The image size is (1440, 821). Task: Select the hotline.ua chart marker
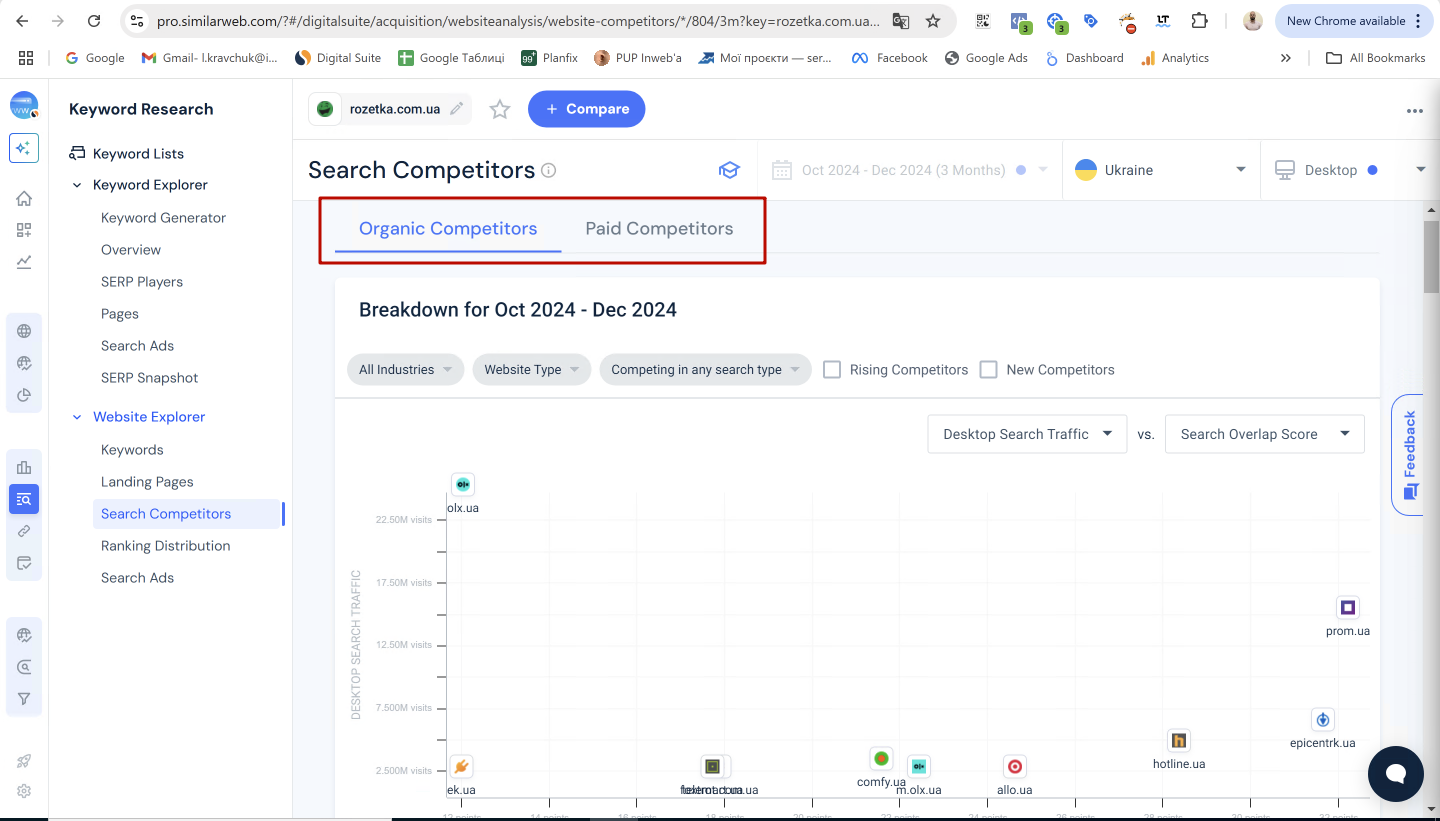click(x=1179, y=741)
